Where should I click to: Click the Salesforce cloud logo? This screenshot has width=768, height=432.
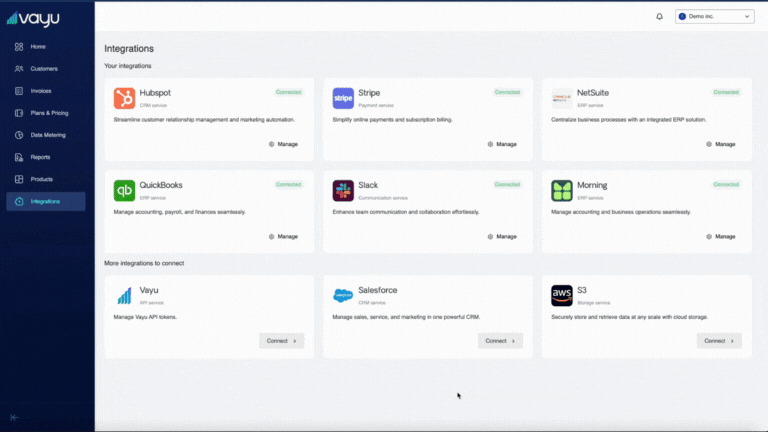[x=343, y=295]
